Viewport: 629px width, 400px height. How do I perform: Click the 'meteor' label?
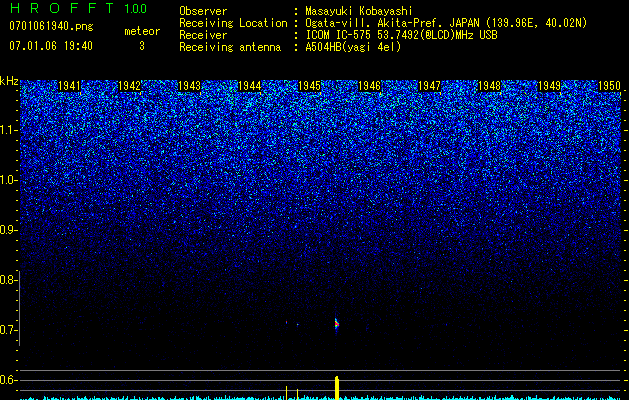click(142, 31)
